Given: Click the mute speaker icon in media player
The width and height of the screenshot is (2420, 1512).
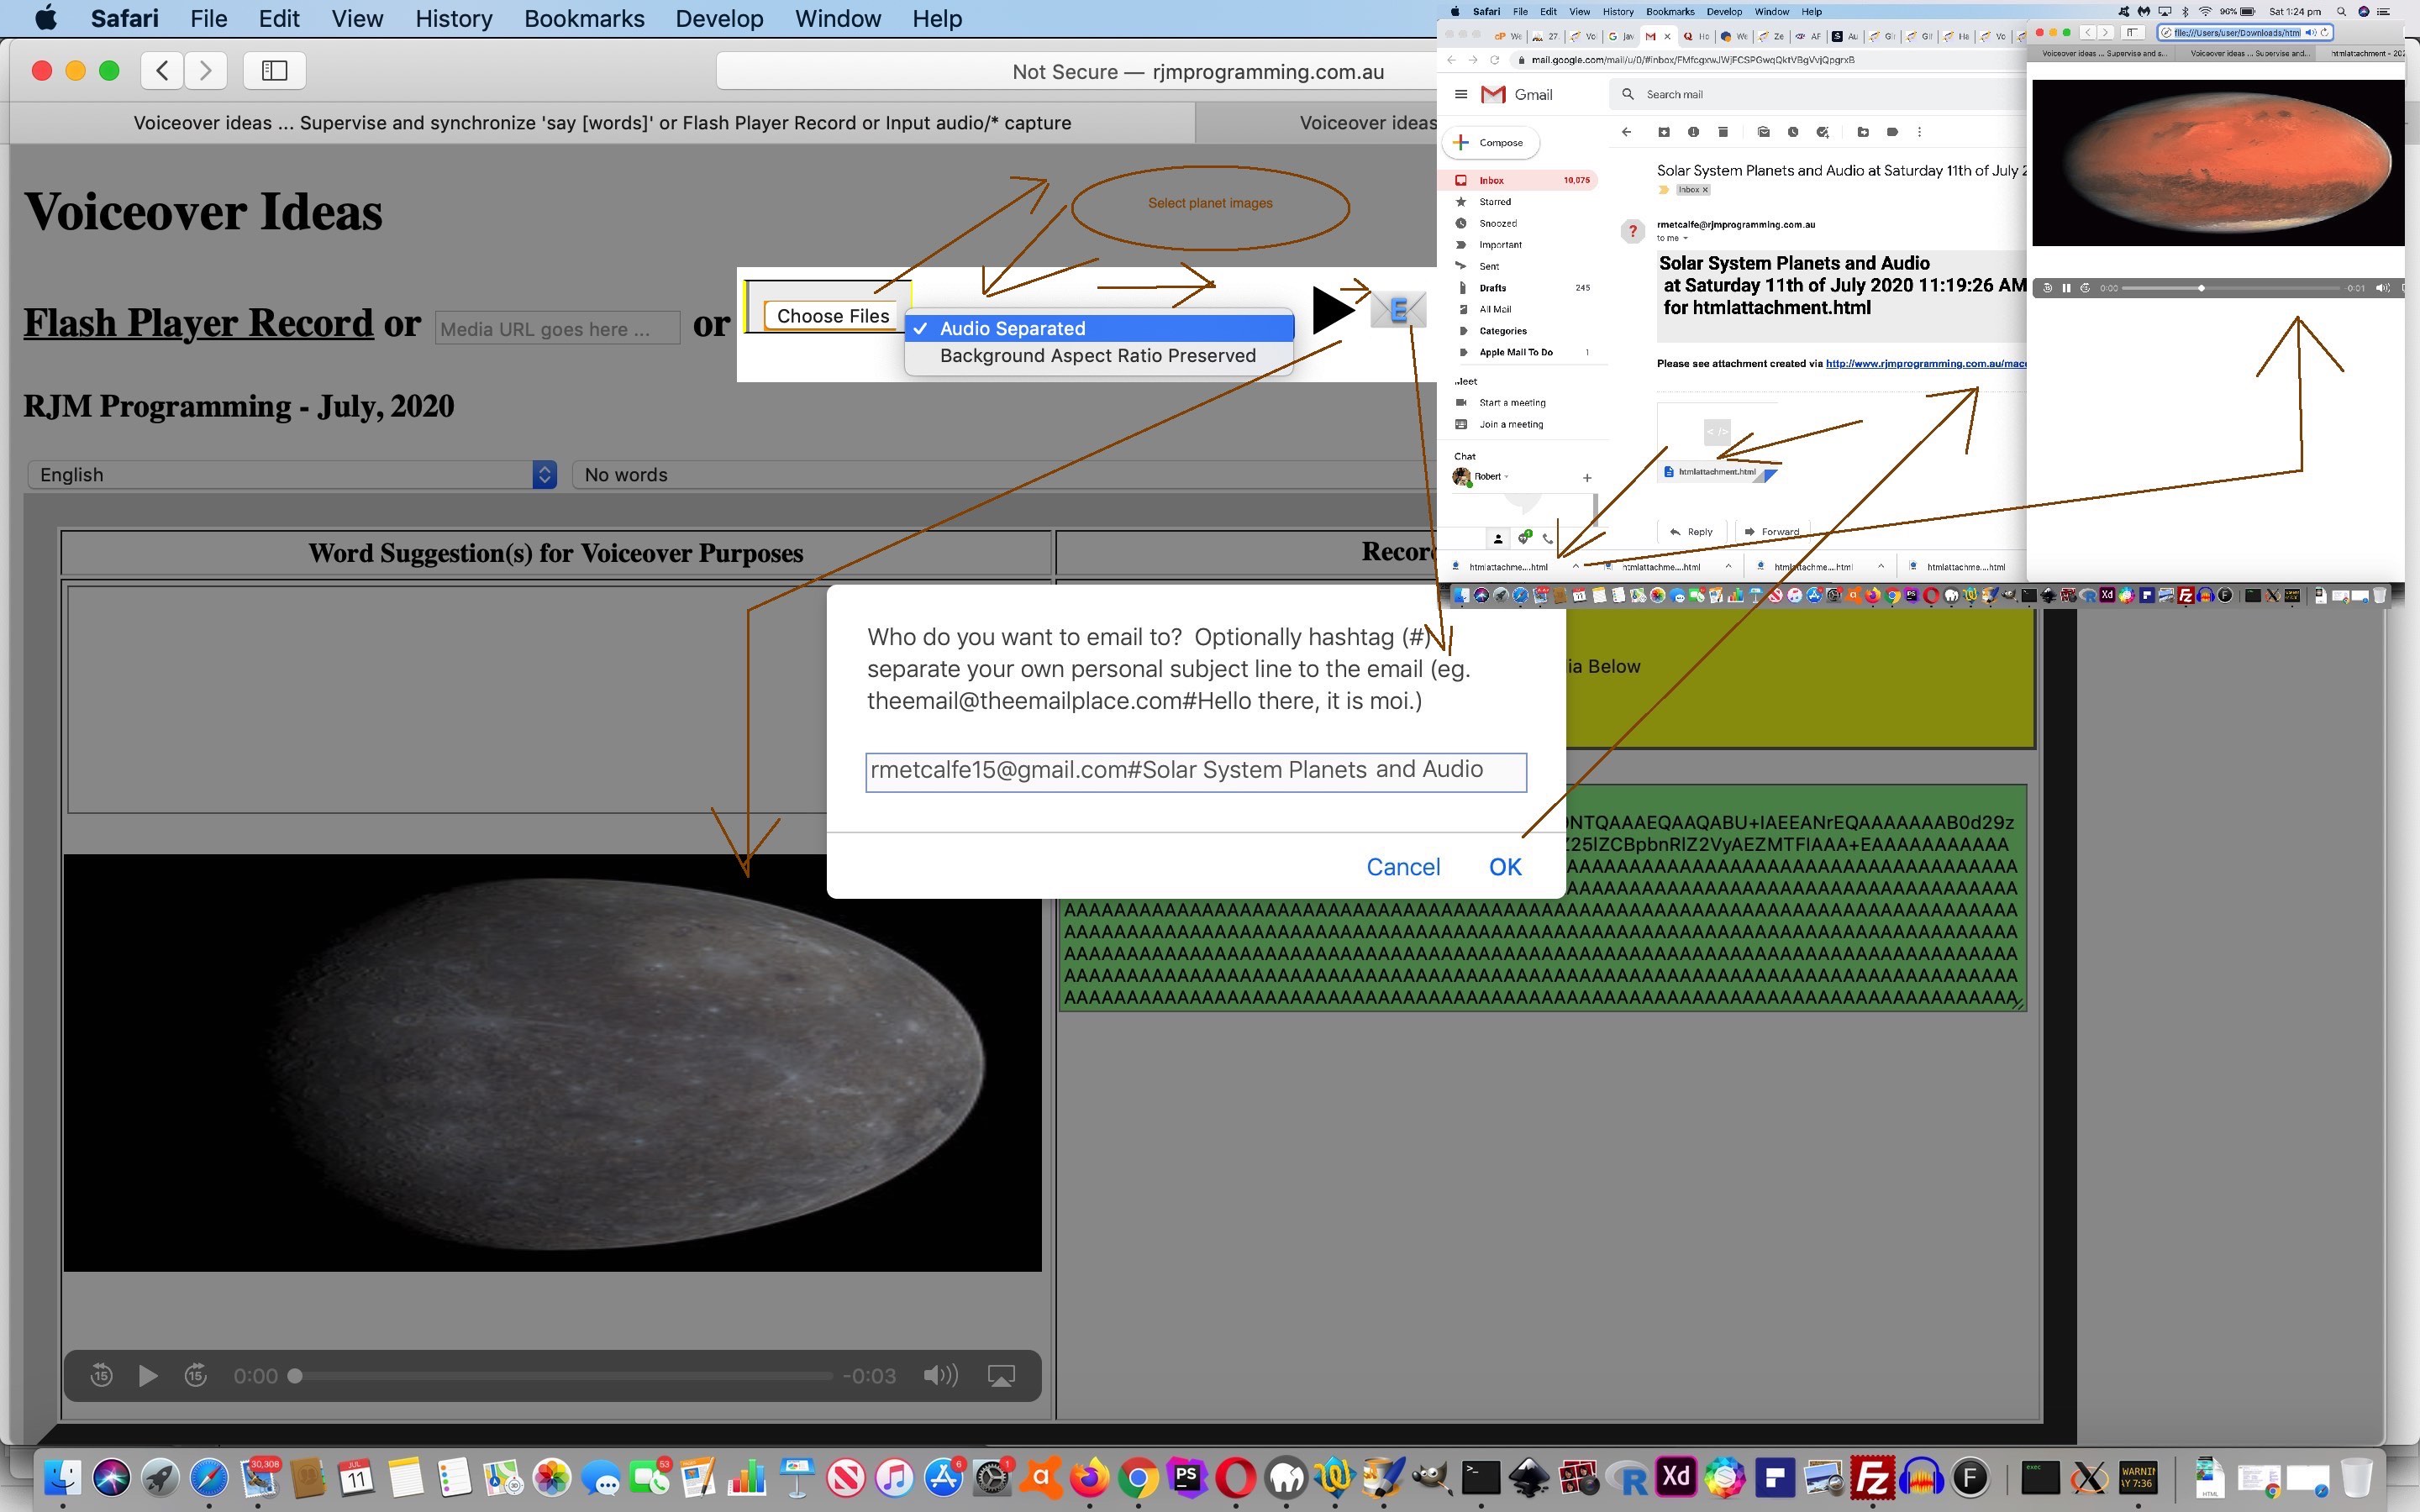Looking at the screenshot, I should tap(941, 1374).
